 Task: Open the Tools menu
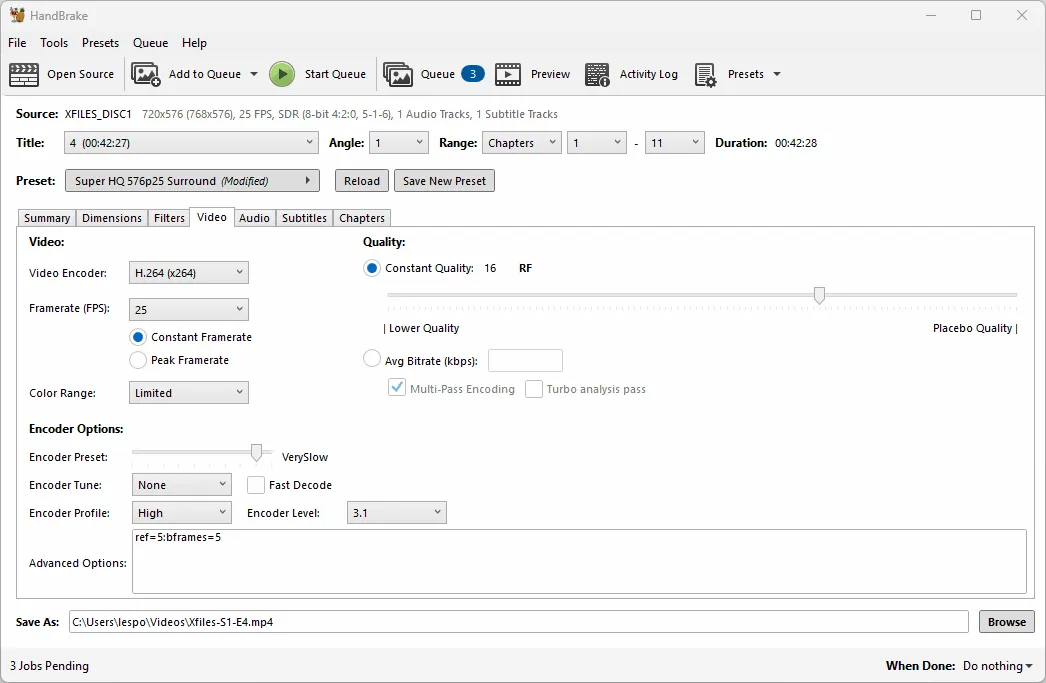pyautogui.click(x=54, y=43)
